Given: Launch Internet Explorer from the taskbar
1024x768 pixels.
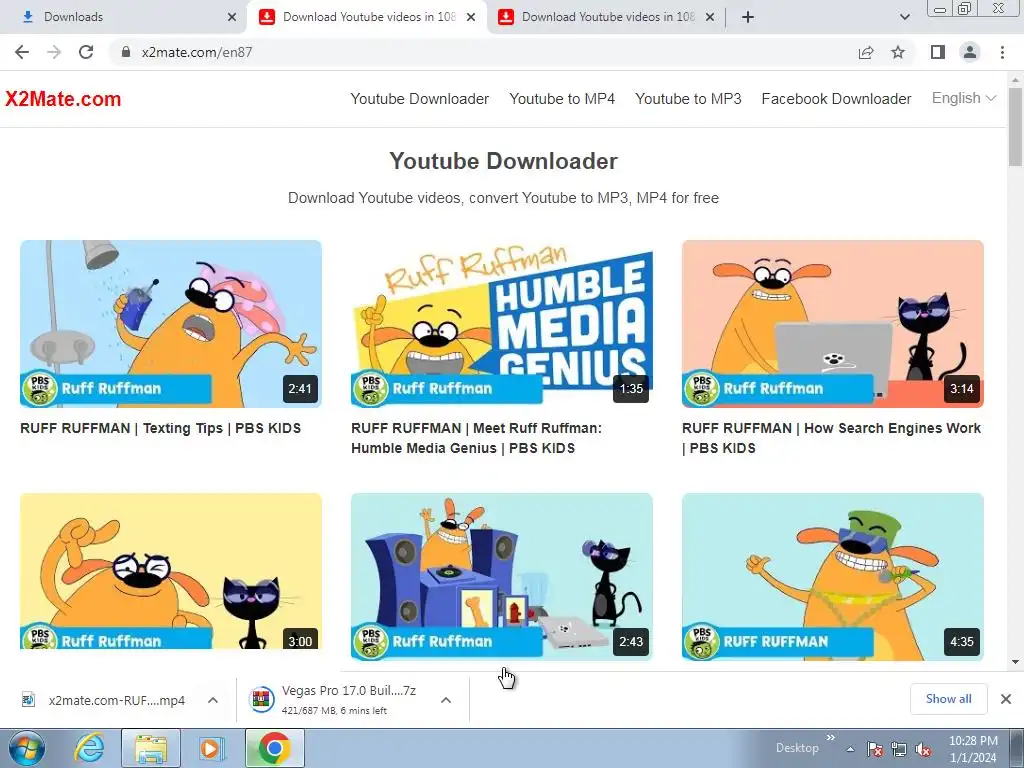Looking at the screenshot, I should pyautogui.click(x=89, y=748).
